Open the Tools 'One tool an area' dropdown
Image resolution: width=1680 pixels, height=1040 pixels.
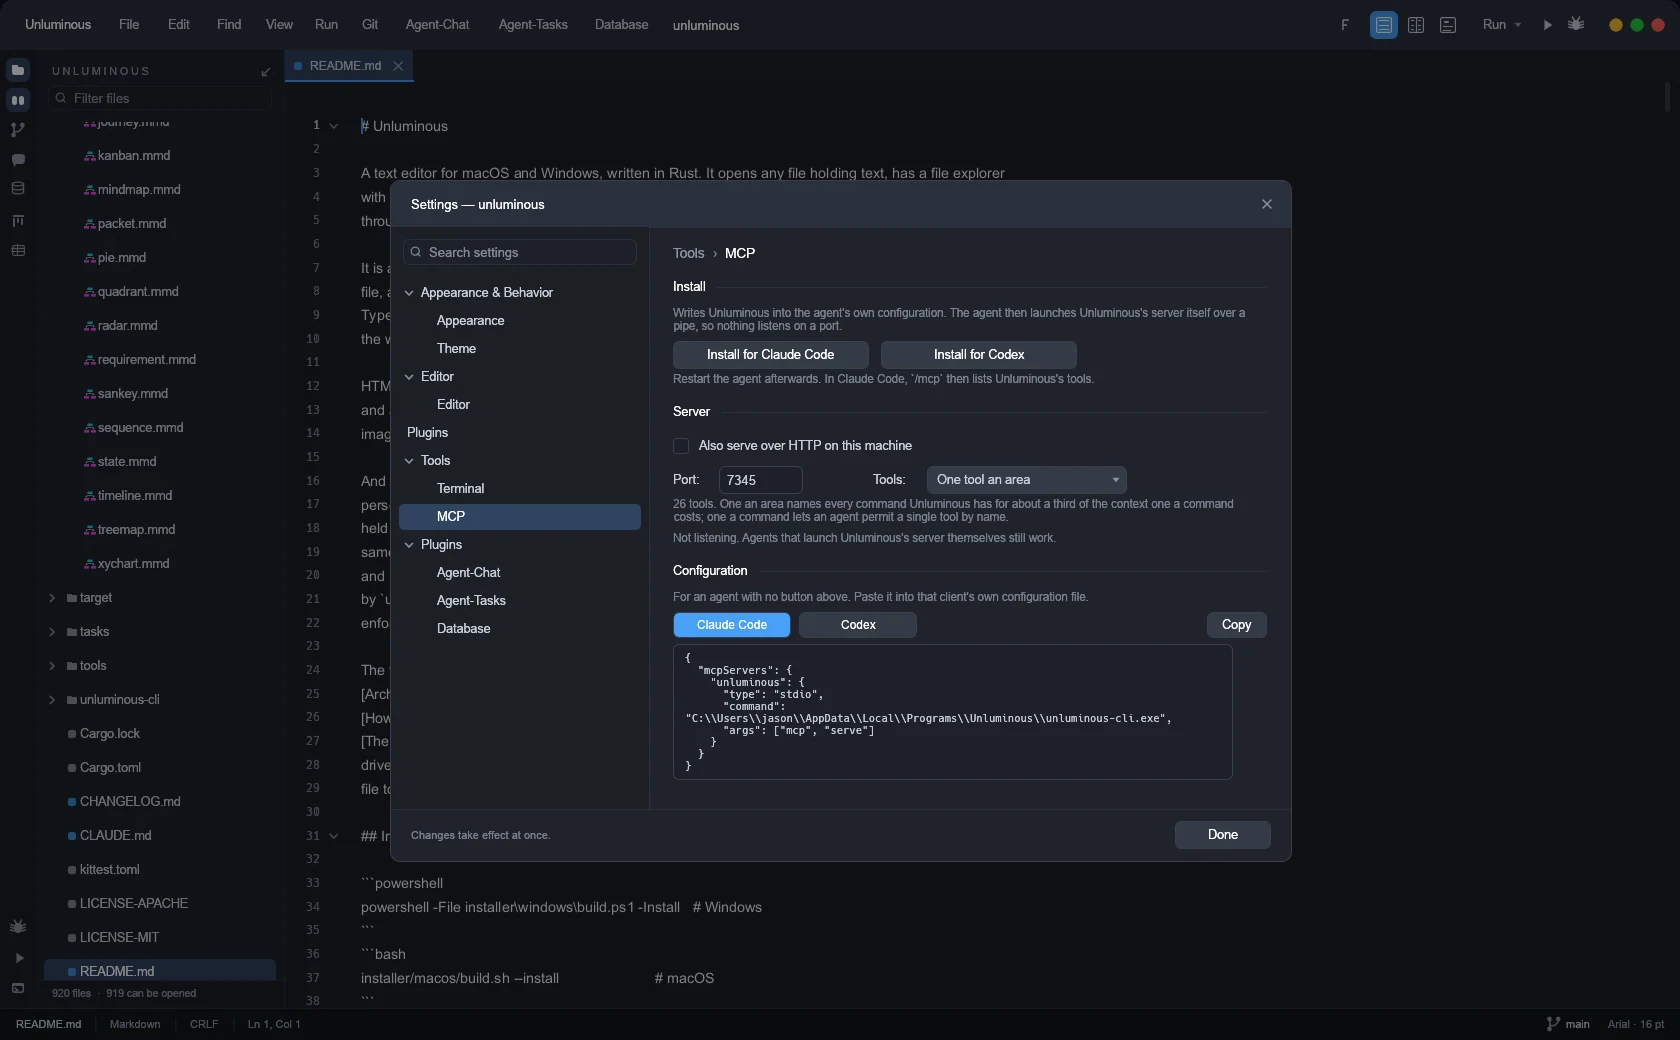[x=1026, y=480]
